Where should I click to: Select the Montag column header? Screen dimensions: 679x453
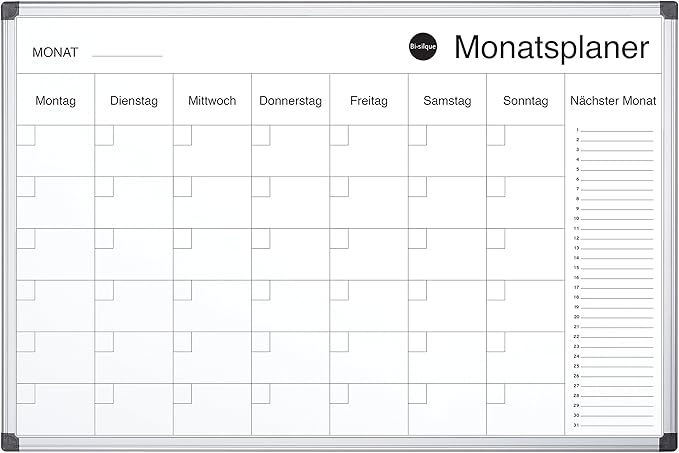[55, 101]
